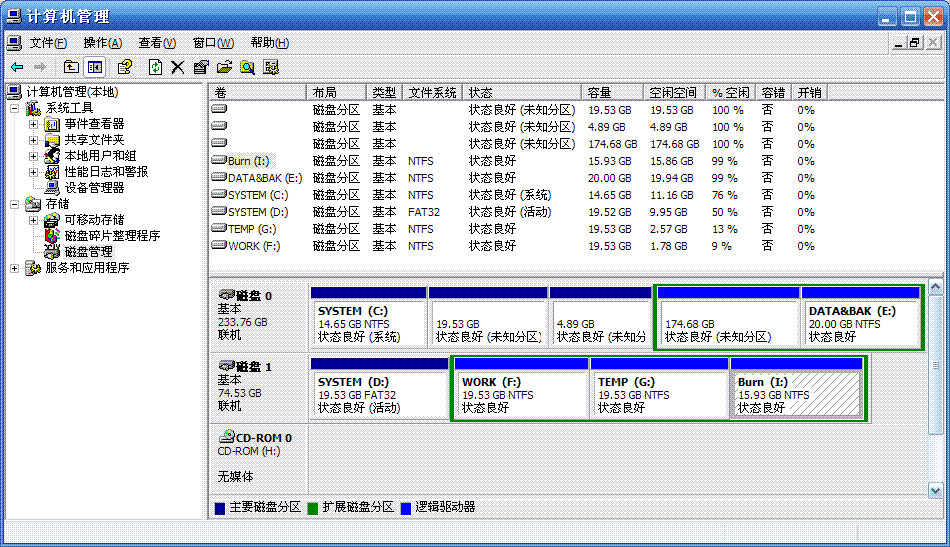The width and height of the screenshot is (950, 547).
Task: Select the DATA&BAK (E:) partition block
Action: (x=860, y=317)
